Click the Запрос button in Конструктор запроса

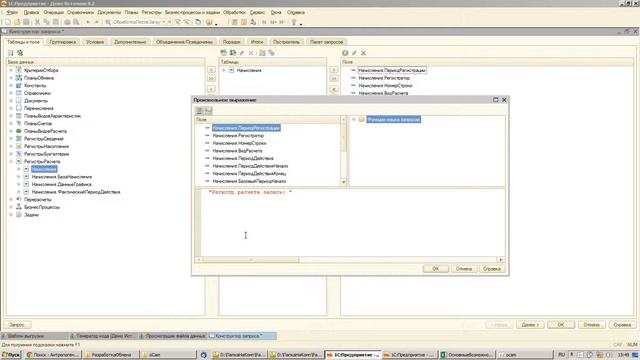coord(17,324)
